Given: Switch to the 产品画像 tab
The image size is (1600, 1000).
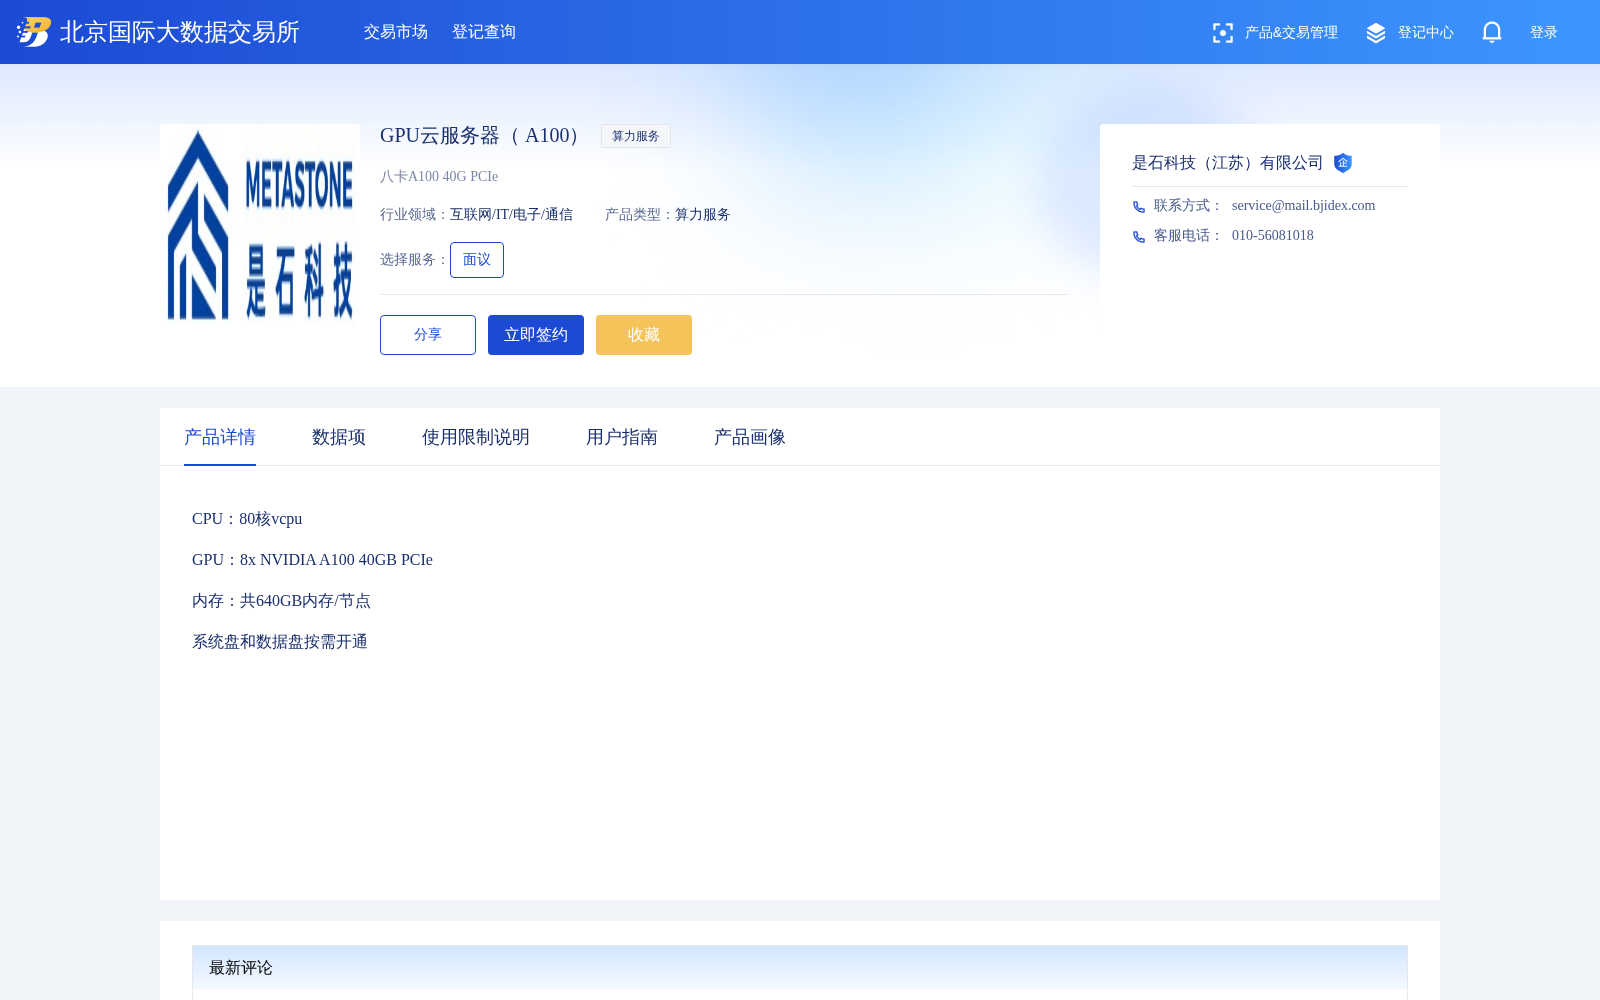Looking at the screenshot, I should [x=750, y=437].
